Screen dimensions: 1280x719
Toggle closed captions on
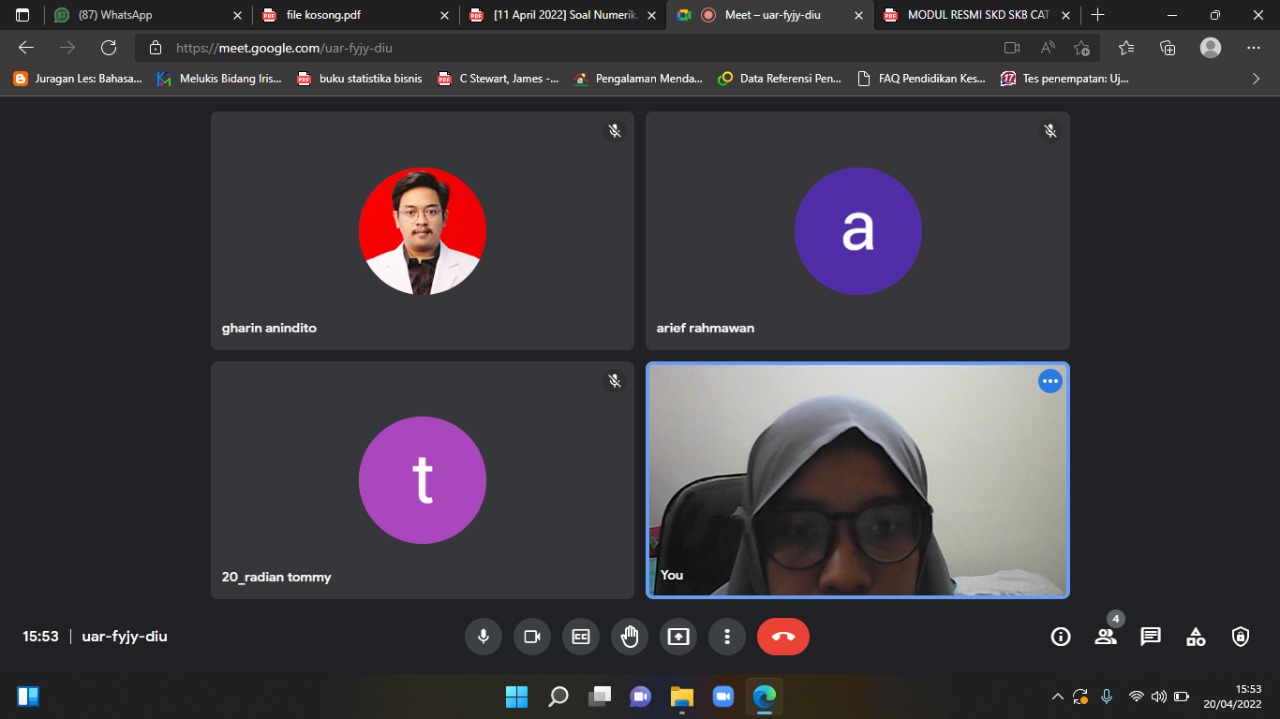pos(581,637)
